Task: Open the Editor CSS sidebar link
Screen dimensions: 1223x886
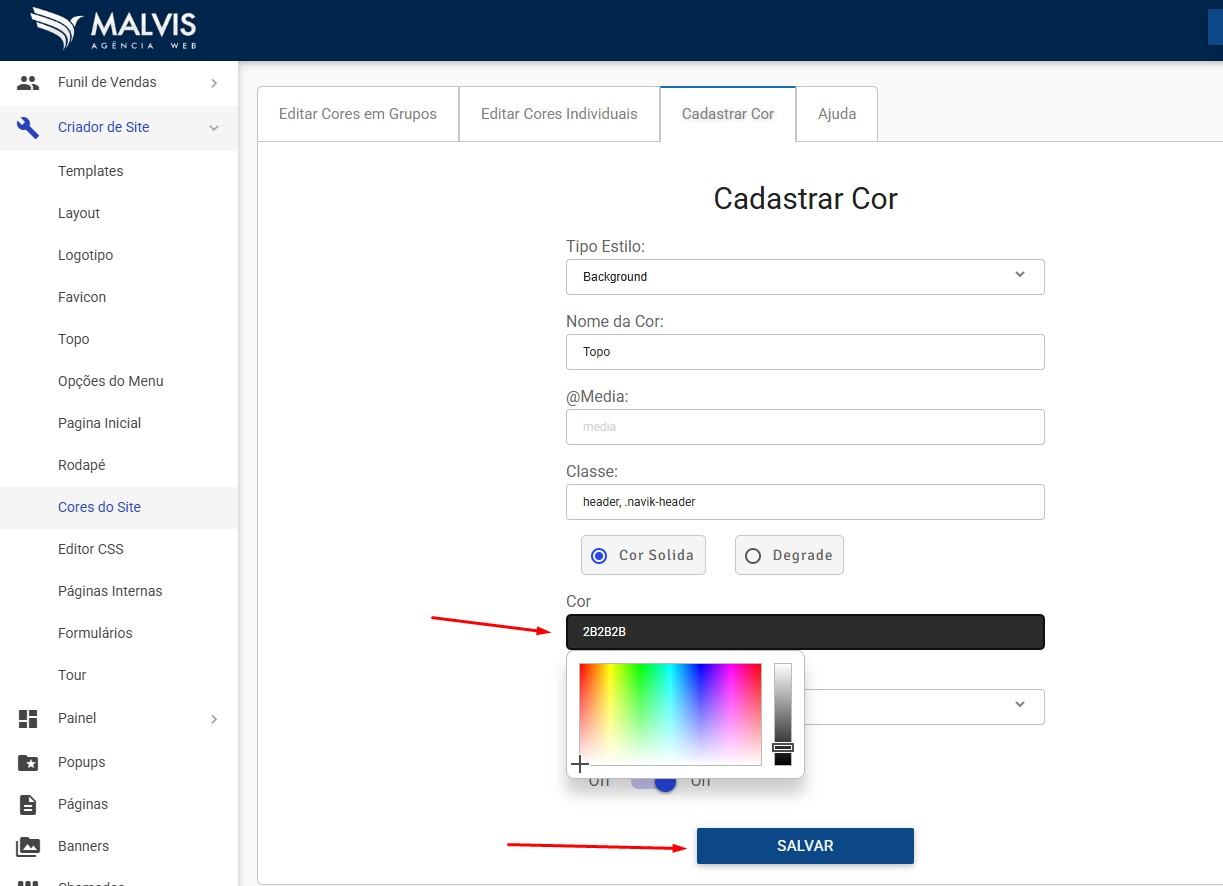Action: click(x=91, y=549)
